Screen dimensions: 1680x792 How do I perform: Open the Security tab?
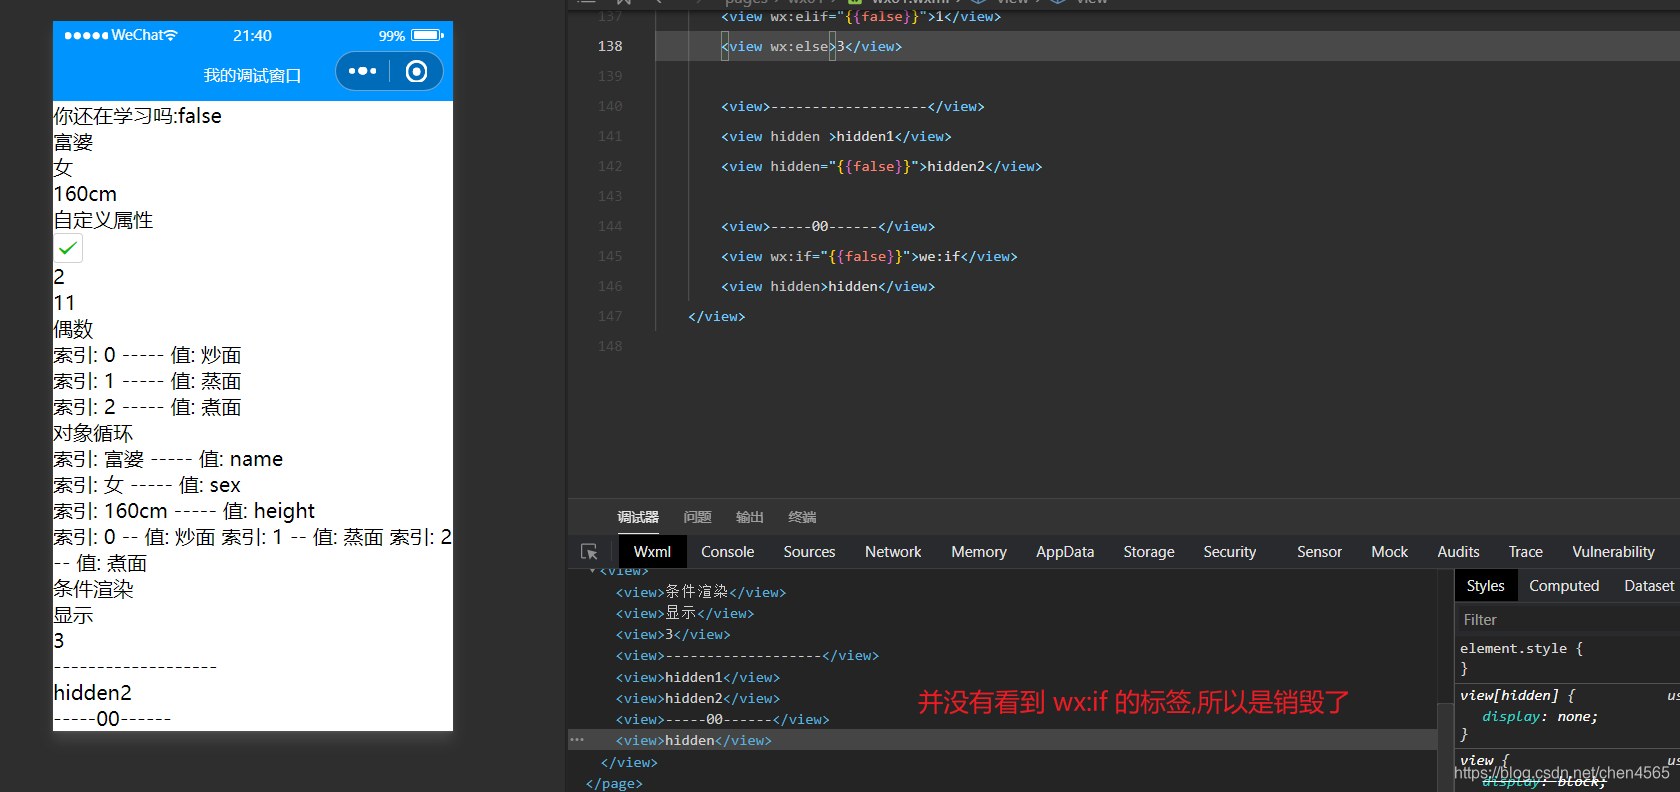(1230, 552)
